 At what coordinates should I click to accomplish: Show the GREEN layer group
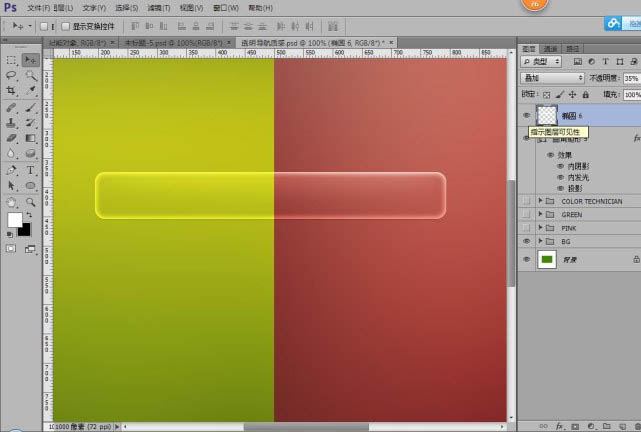(526, 215)
